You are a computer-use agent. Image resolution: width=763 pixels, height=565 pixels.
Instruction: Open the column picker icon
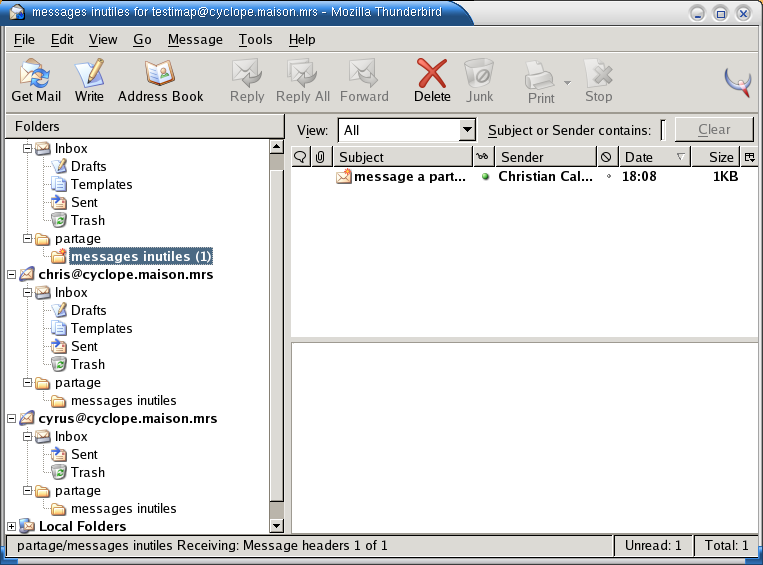click(749, 157)
